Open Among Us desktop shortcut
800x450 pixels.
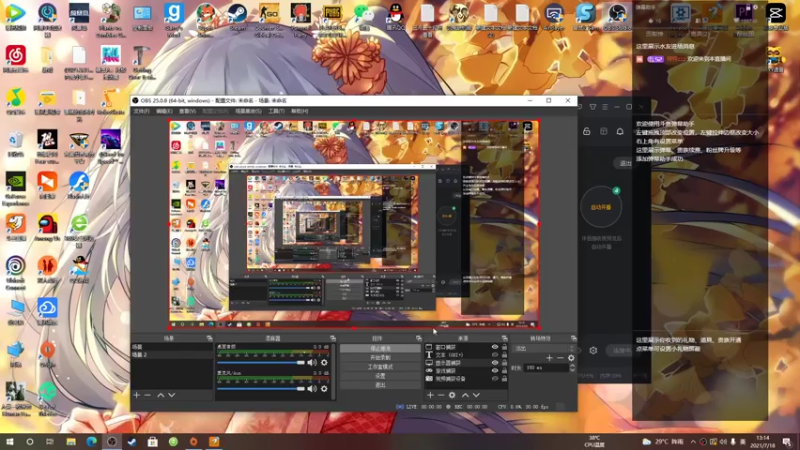coord(47,228)
